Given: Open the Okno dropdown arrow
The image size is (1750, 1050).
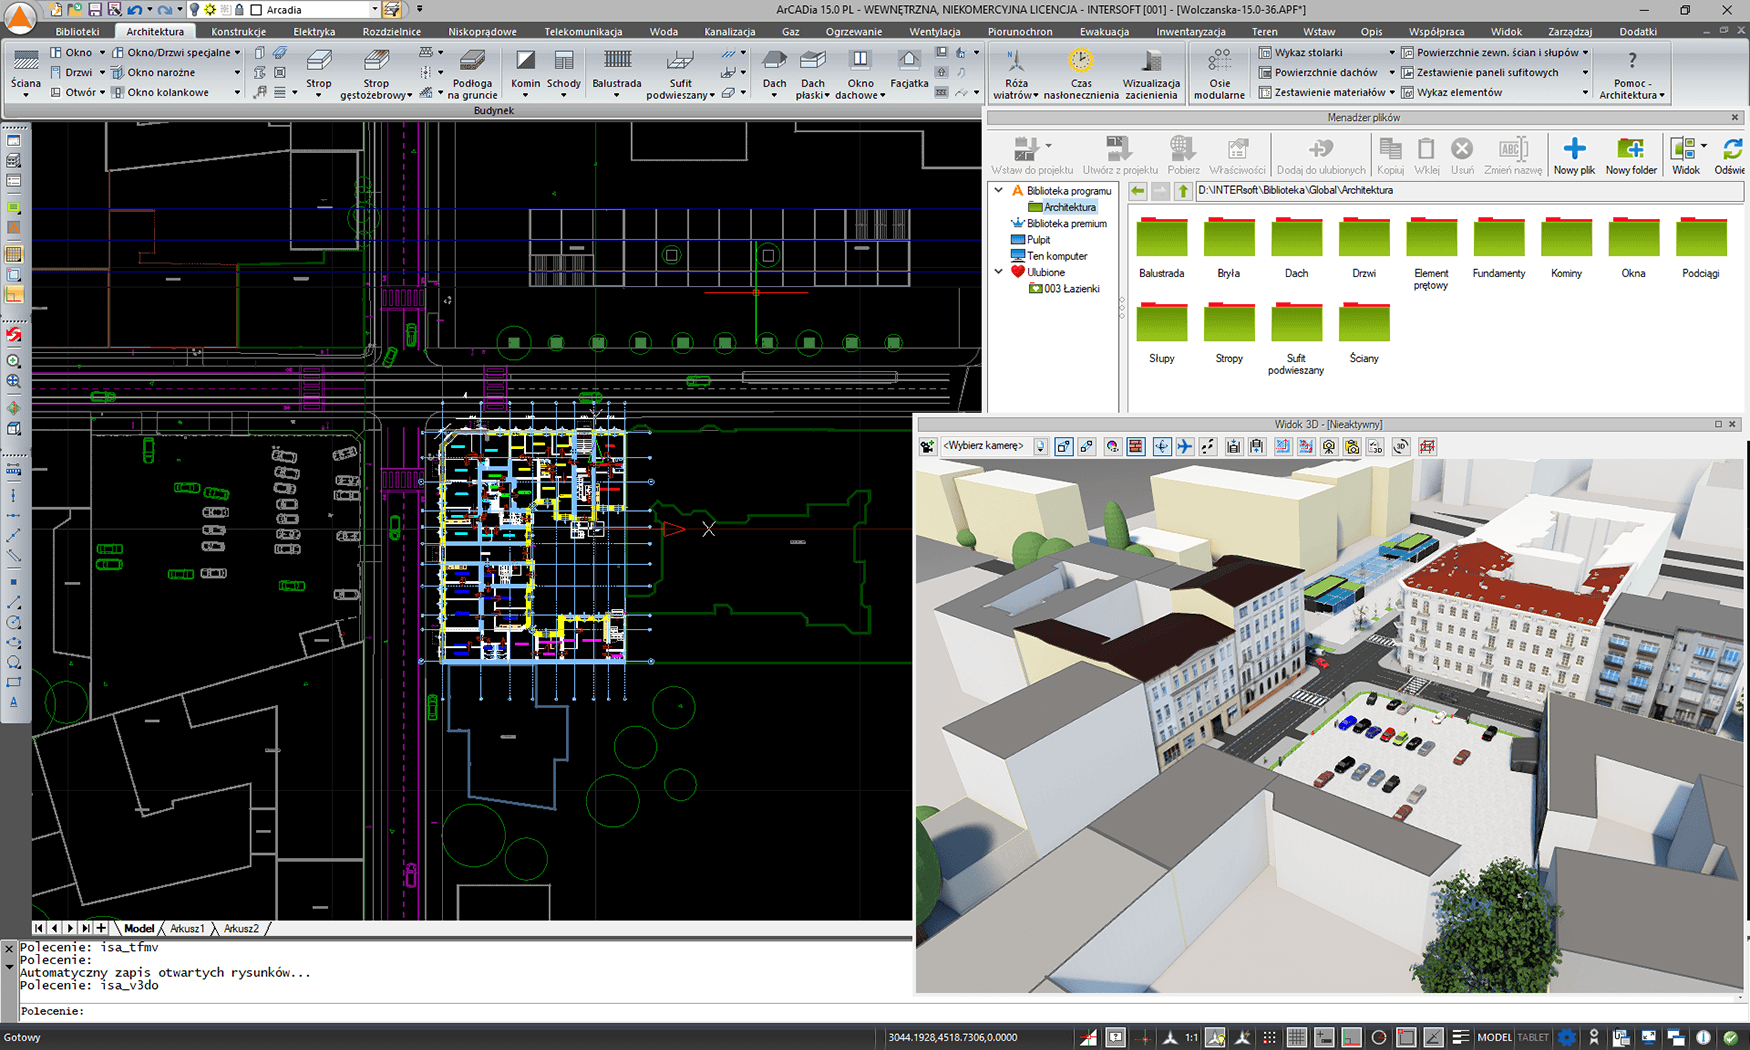Looking at the screenshot, I should pyautogui.click(x=102, y=53).
